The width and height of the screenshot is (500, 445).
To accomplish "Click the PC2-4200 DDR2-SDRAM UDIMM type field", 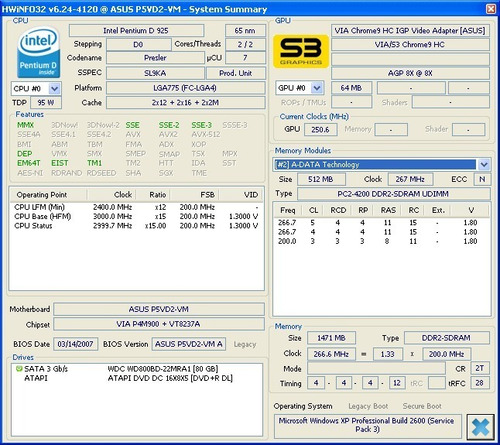I will (393, 194).
